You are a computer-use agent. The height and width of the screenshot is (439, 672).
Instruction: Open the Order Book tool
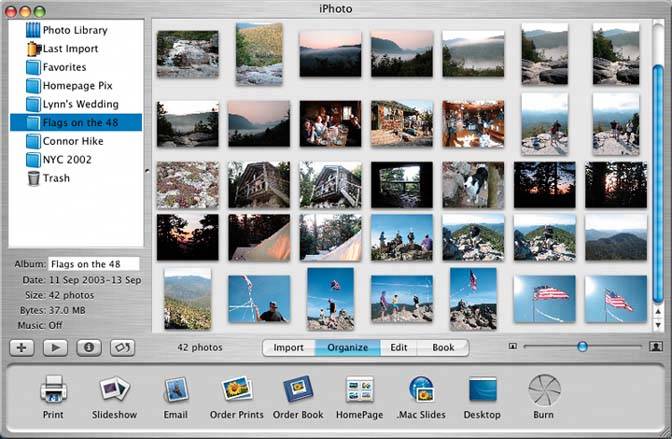point(297,390)
